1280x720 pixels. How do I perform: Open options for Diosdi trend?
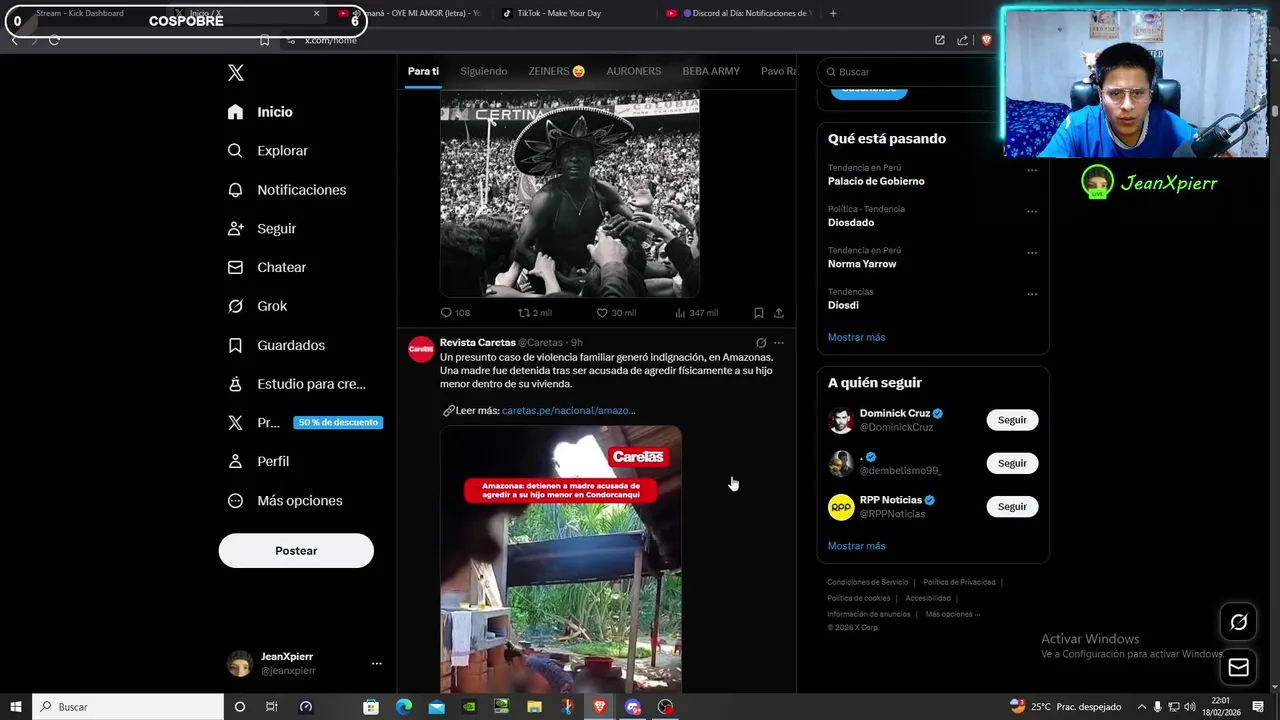1032,294
